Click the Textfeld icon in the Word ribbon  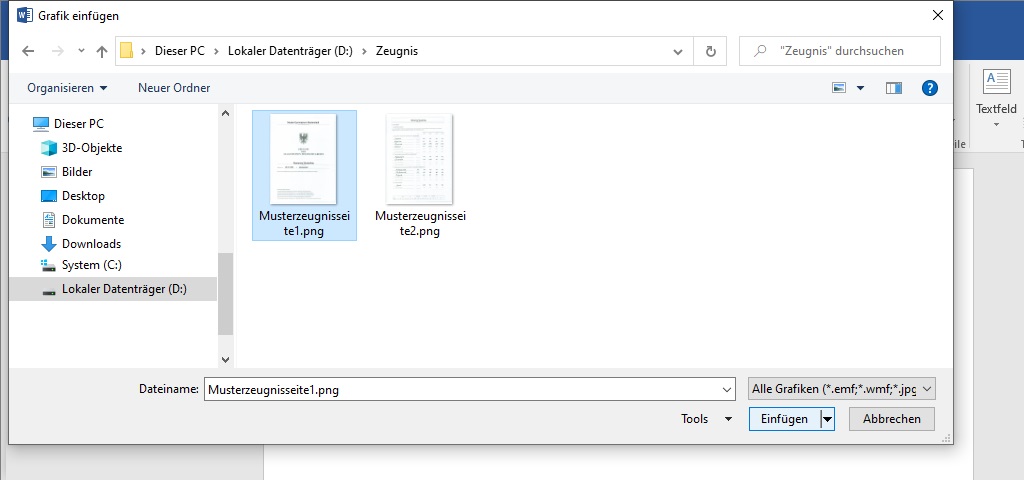pos(996,83)
